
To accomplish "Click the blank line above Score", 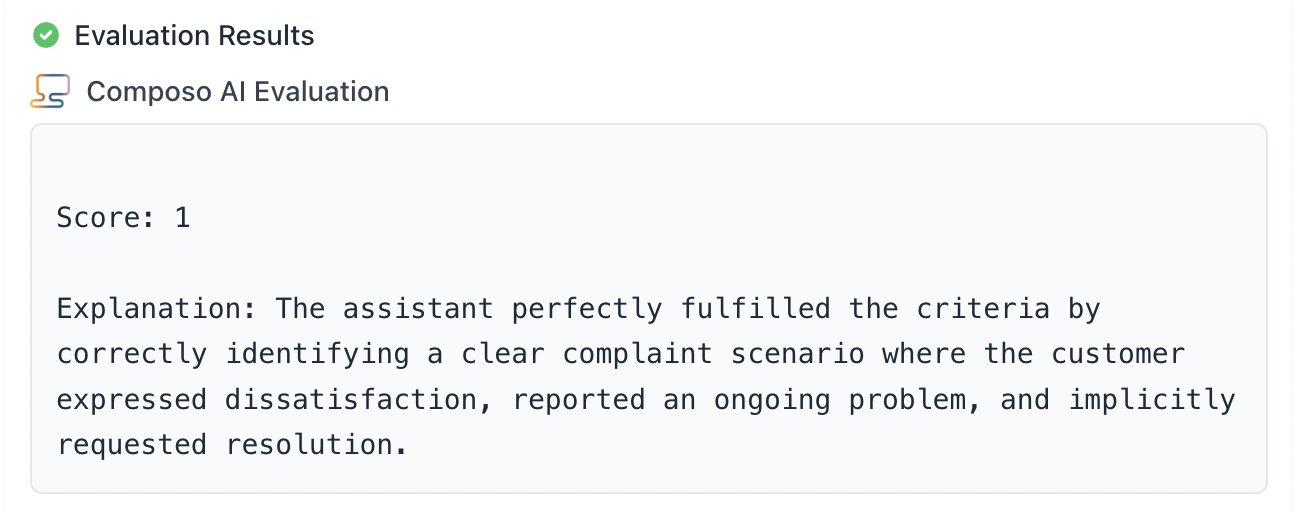I will (x=400, y=172).
